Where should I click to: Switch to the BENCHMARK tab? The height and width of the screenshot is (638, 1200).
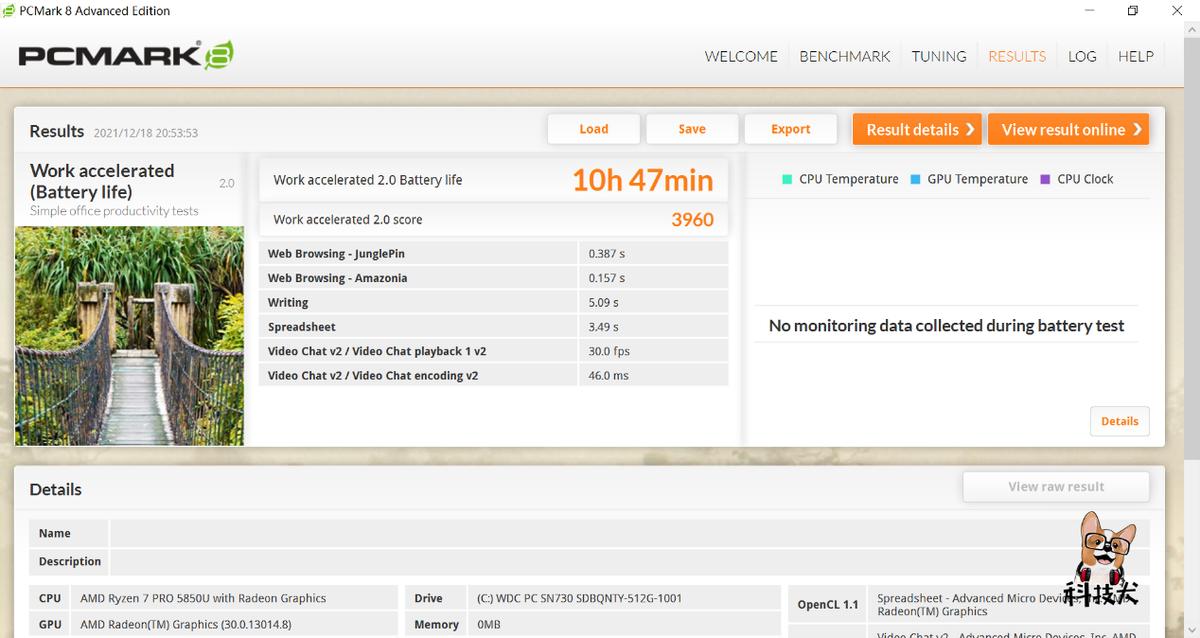coord(844,56)
